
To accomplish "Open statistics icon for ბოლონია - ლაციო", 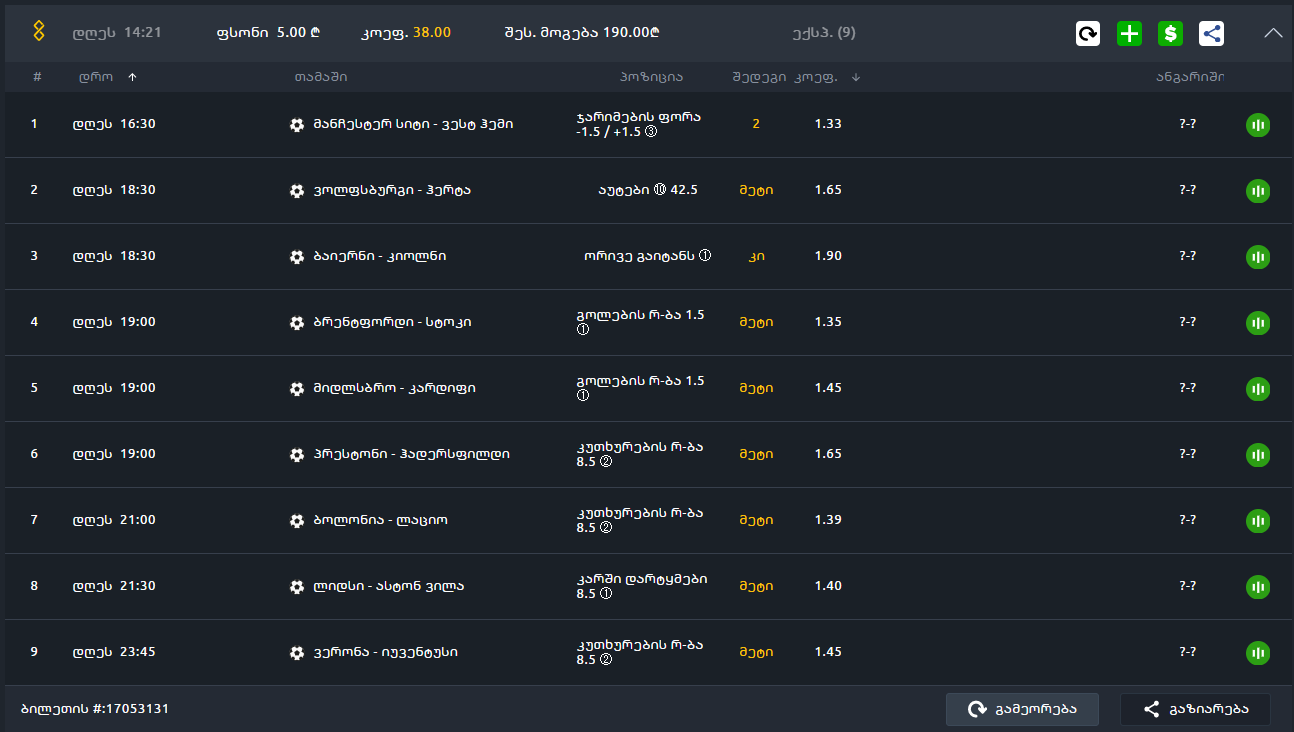I will [1258, 521].
